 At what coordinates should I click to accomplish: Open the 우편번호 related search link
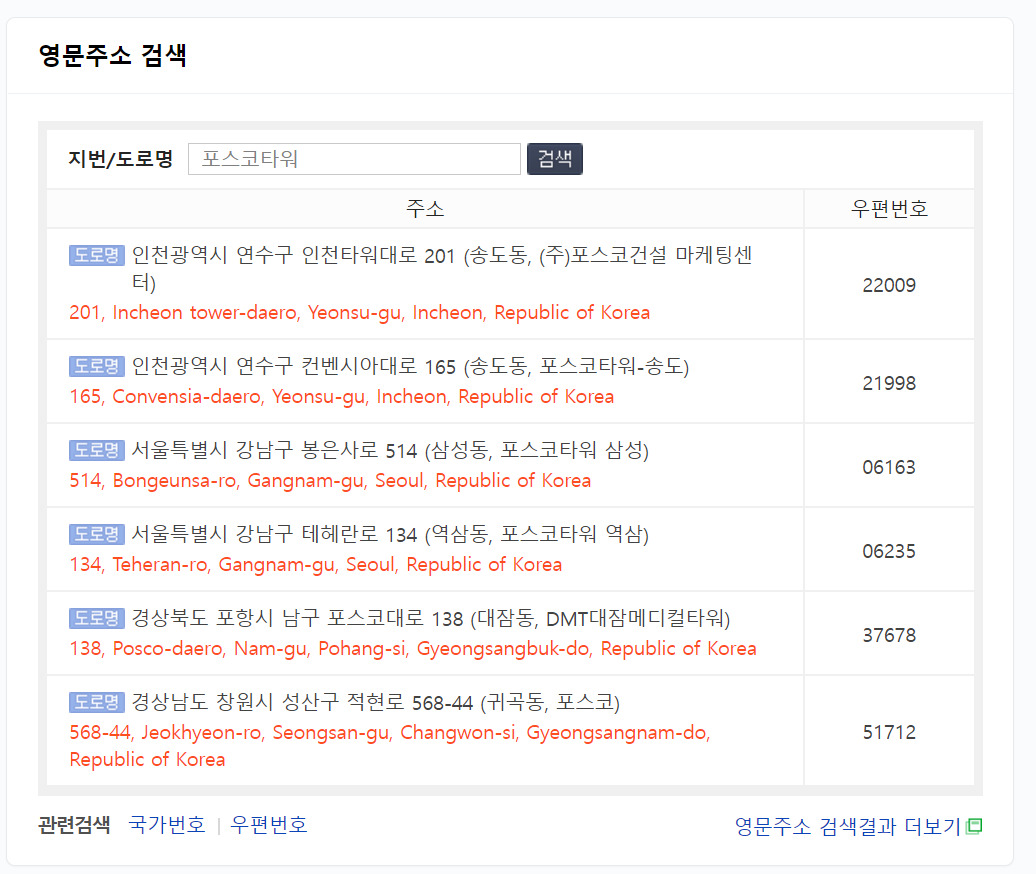pyautogui.click(x=268, y=824)
